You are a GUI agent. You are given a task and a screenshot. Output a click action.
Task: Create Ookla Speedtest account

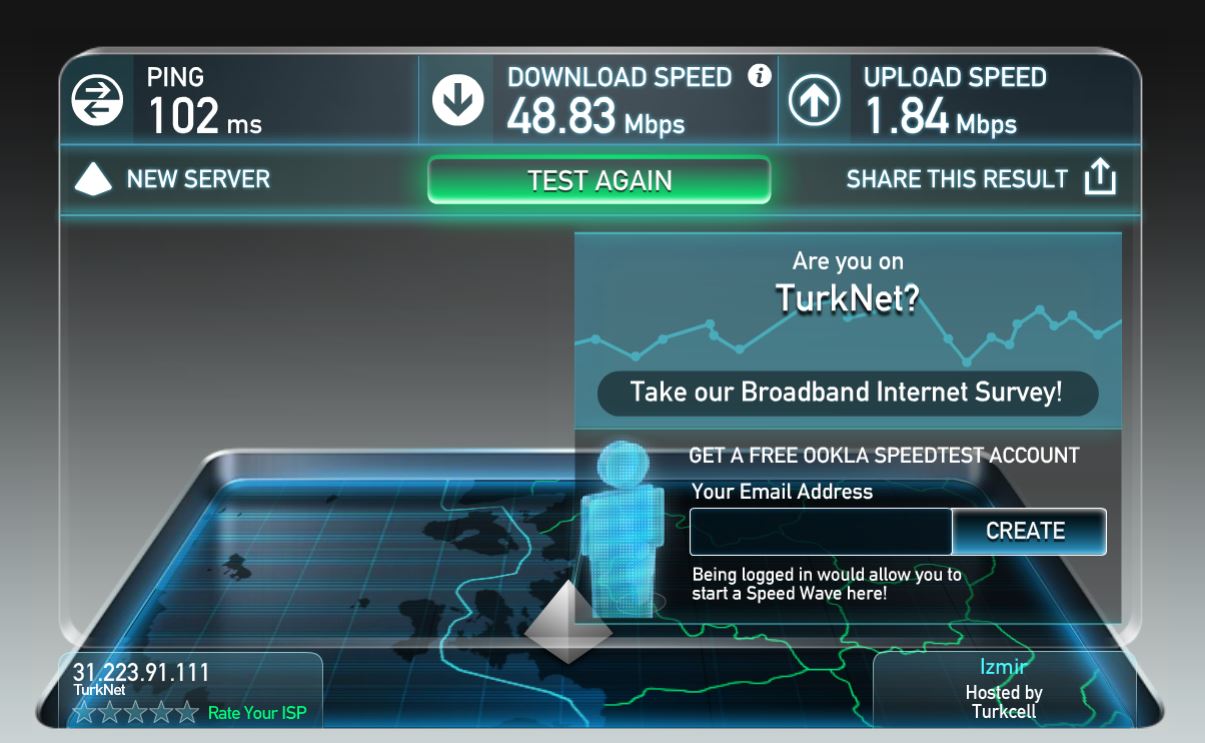pyautogui.click(x=1028, y=531)
